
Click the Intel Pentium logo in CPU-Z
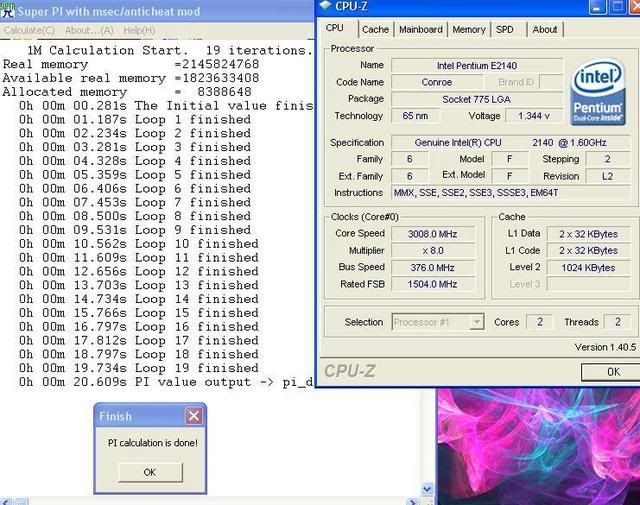pos(598,92)
